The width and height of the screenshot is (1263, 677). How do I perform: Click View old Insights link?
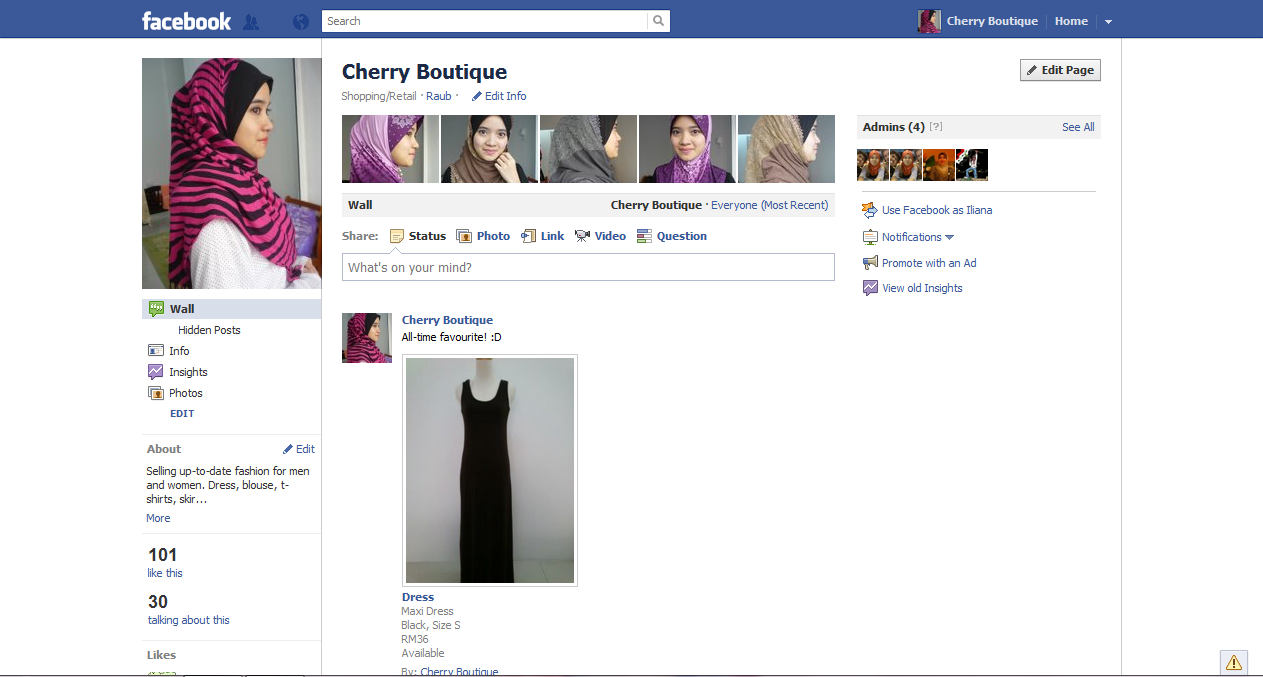pyautogui.click(x=922, y=288)
